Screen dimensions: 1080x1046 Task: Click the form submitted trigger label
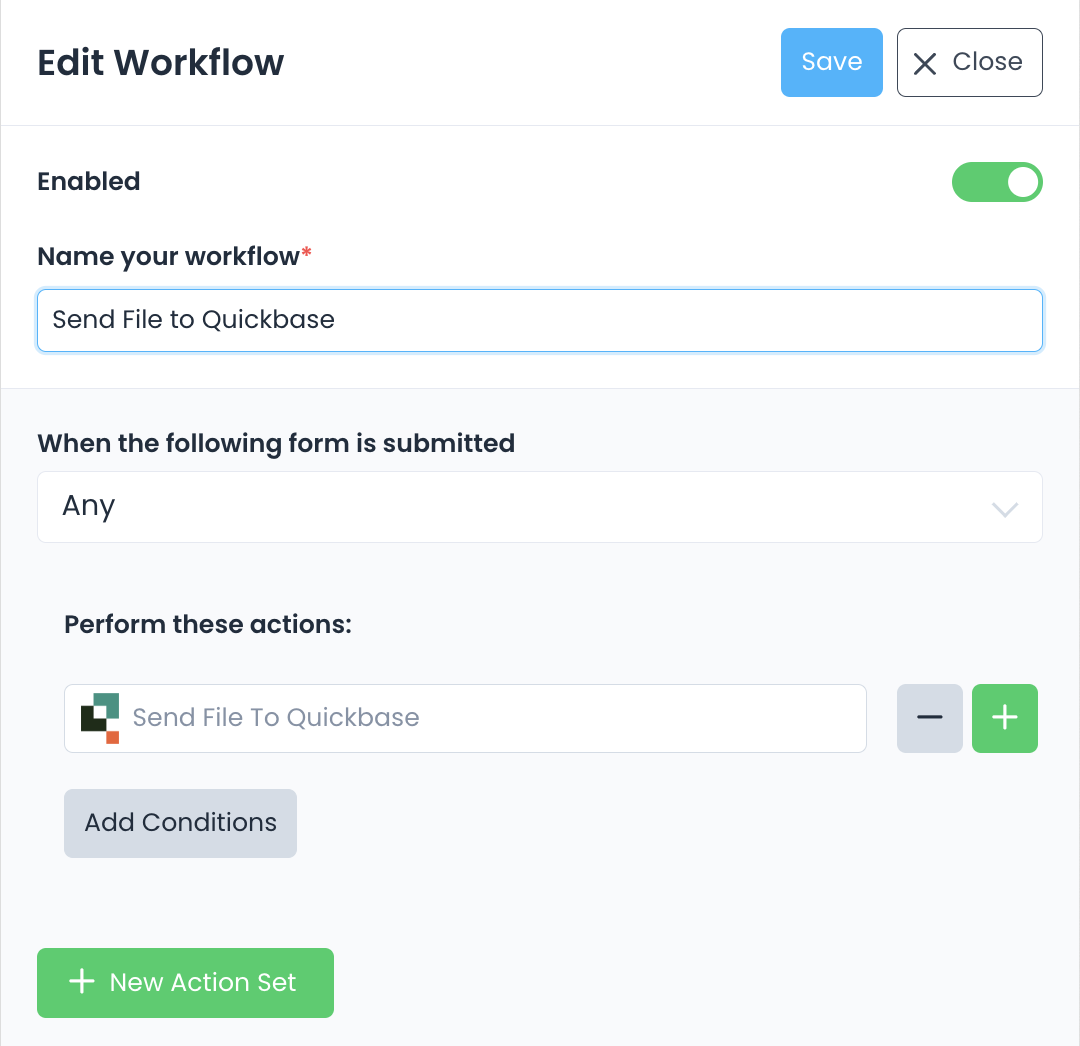[x=276, y=443]
